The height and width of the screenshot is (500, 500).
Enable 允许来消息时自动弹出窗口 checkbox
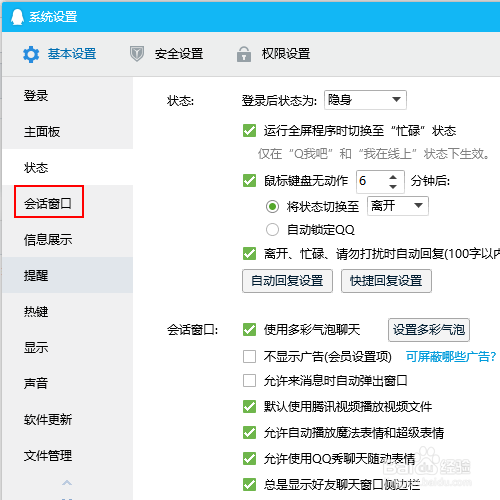pyautogui.click(x=249, y=380)
